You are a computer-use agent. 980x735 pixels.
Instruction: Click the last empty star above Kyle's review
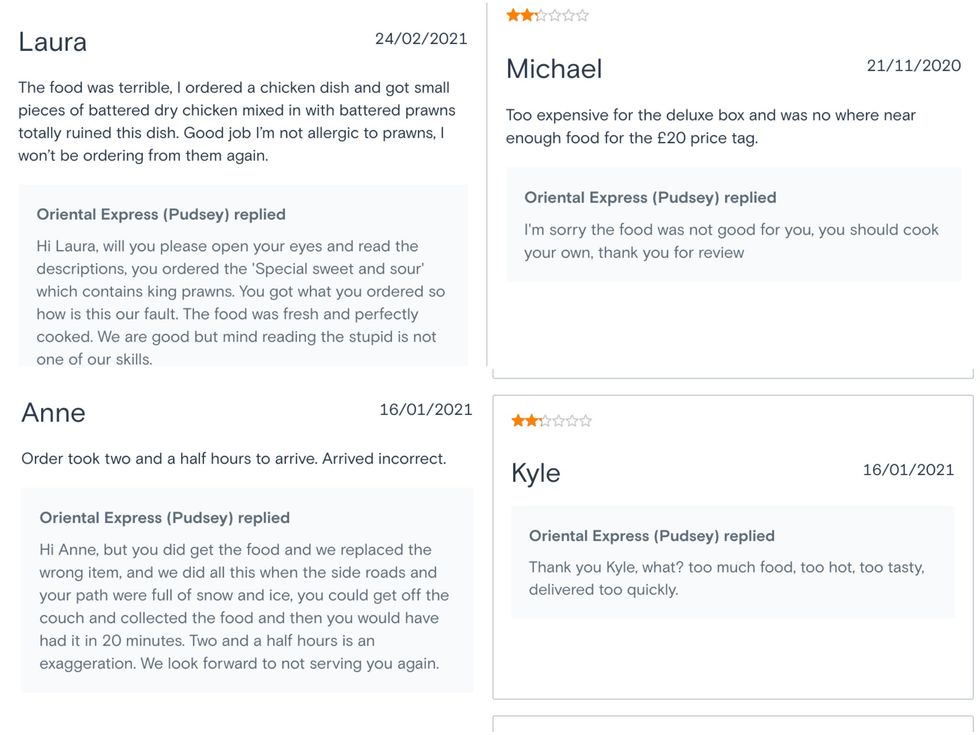(x=586, y=421)
